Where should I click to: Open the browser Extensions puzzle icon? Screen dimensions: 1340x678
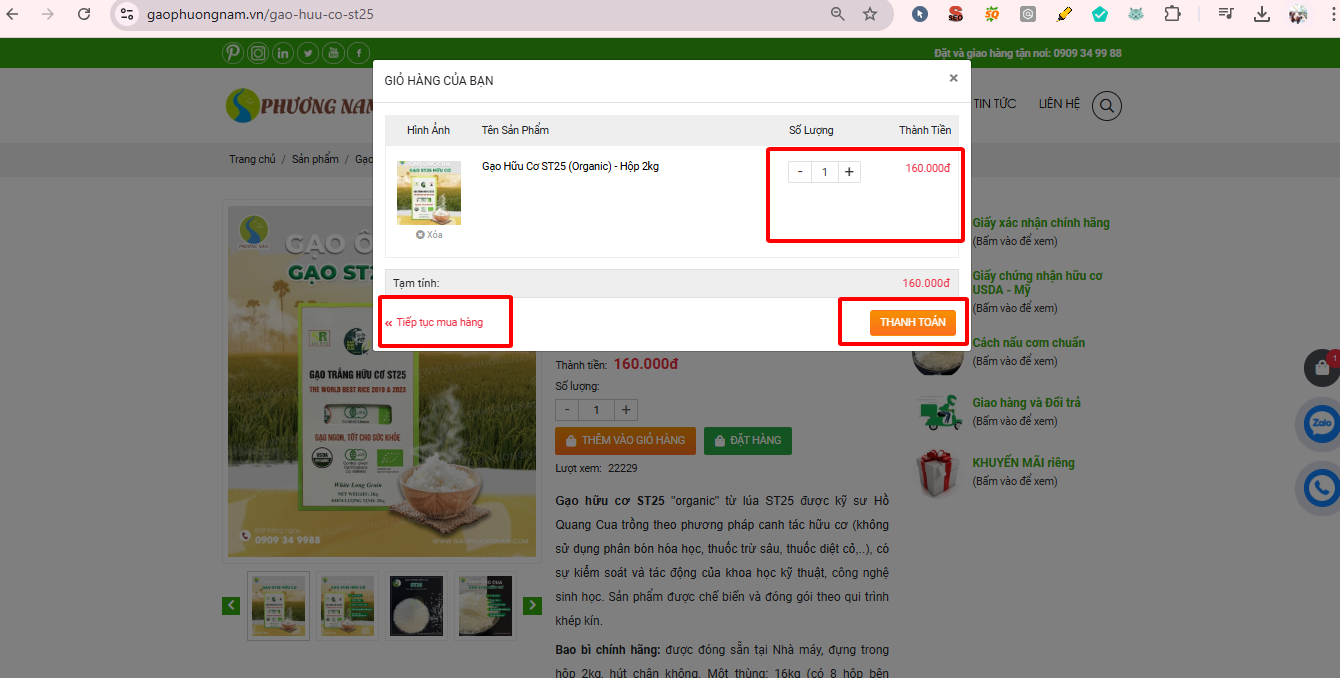click(1173, 14)
